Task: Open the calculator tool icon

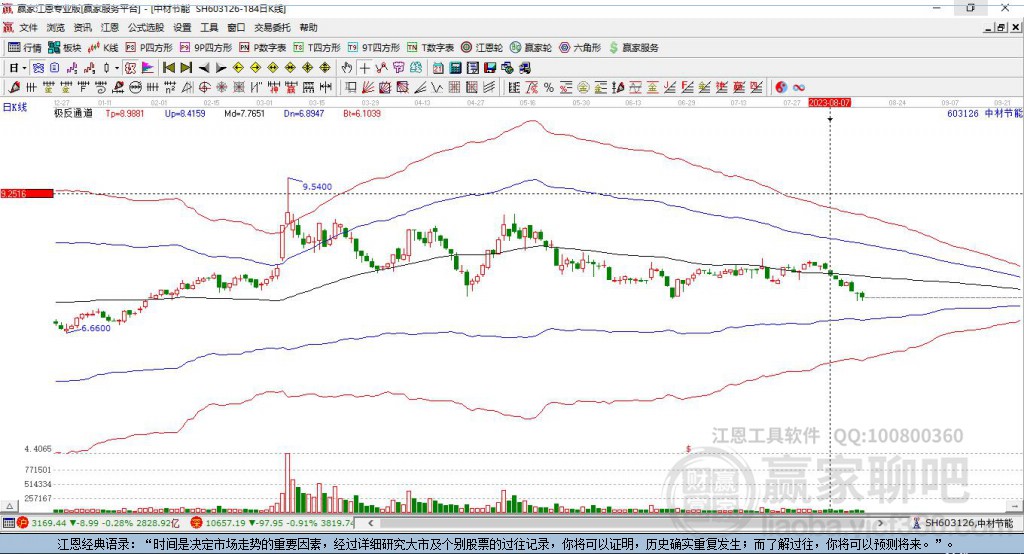Action: point(455,68)
